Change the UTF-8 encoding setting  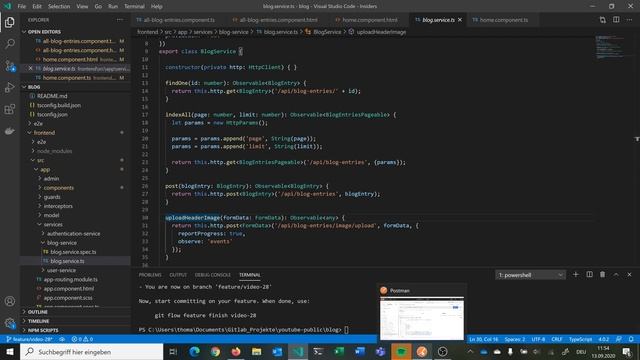pyautogui.click(x=538, y=339)
